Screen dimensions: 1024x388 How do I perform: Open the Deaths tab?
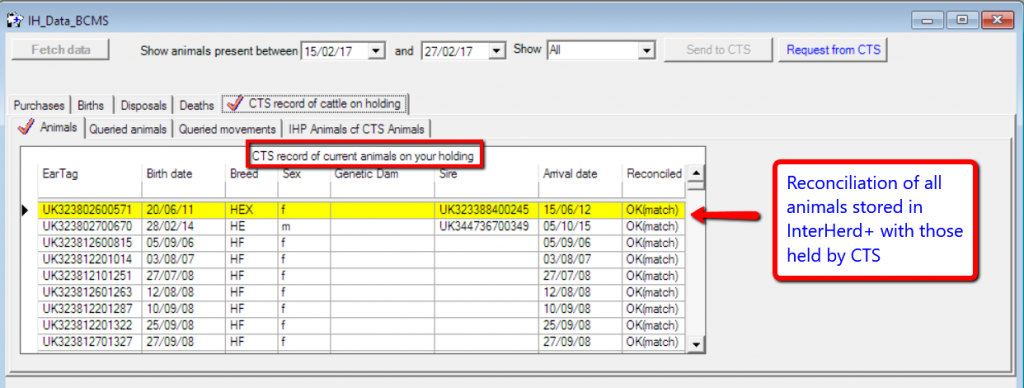(x=197, y=105)
